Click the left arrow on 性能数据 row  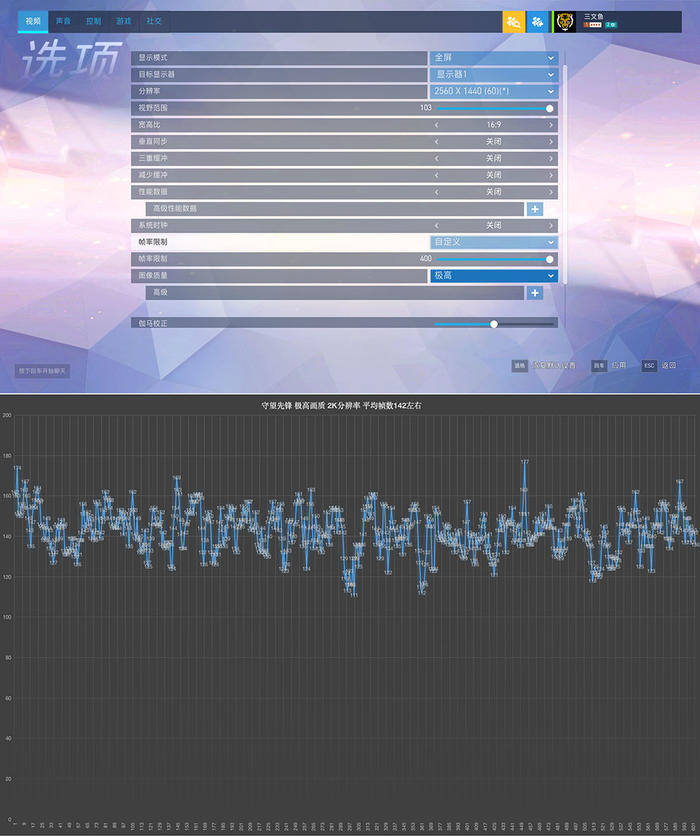pos(437,192)
